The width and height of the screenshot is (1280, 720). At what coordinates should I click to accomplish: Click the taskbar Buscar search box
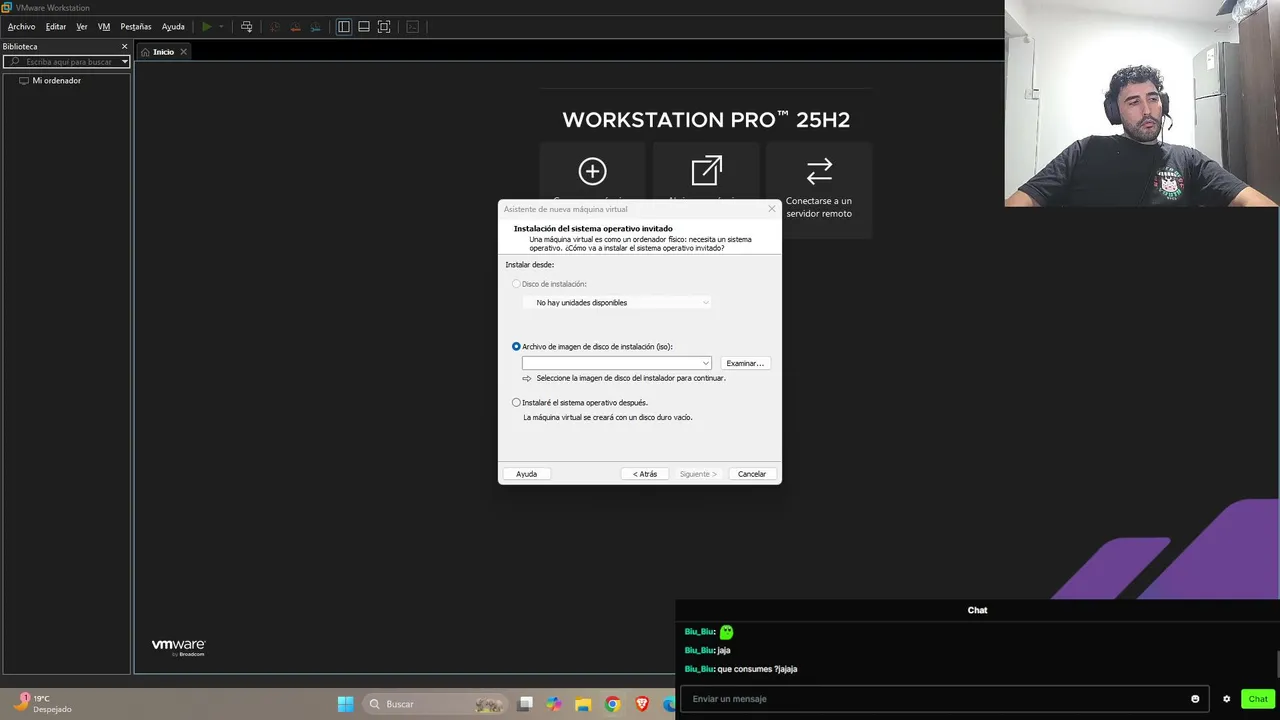434,704
